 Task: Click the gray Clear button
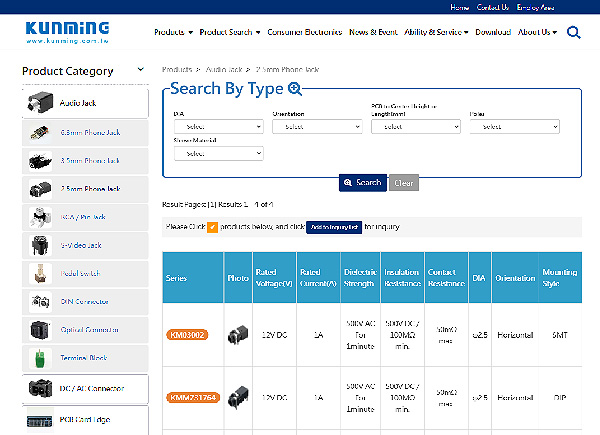click(x=404, y=183)
